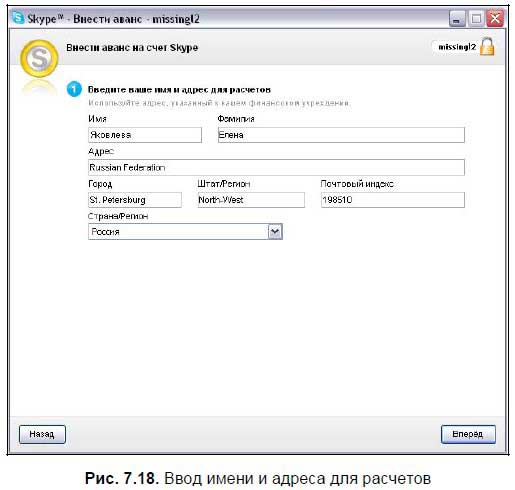The width and height of the screenshot is (515, 490).
Task: Click the padlock icon beside missingl2
Action: [487, 46]
